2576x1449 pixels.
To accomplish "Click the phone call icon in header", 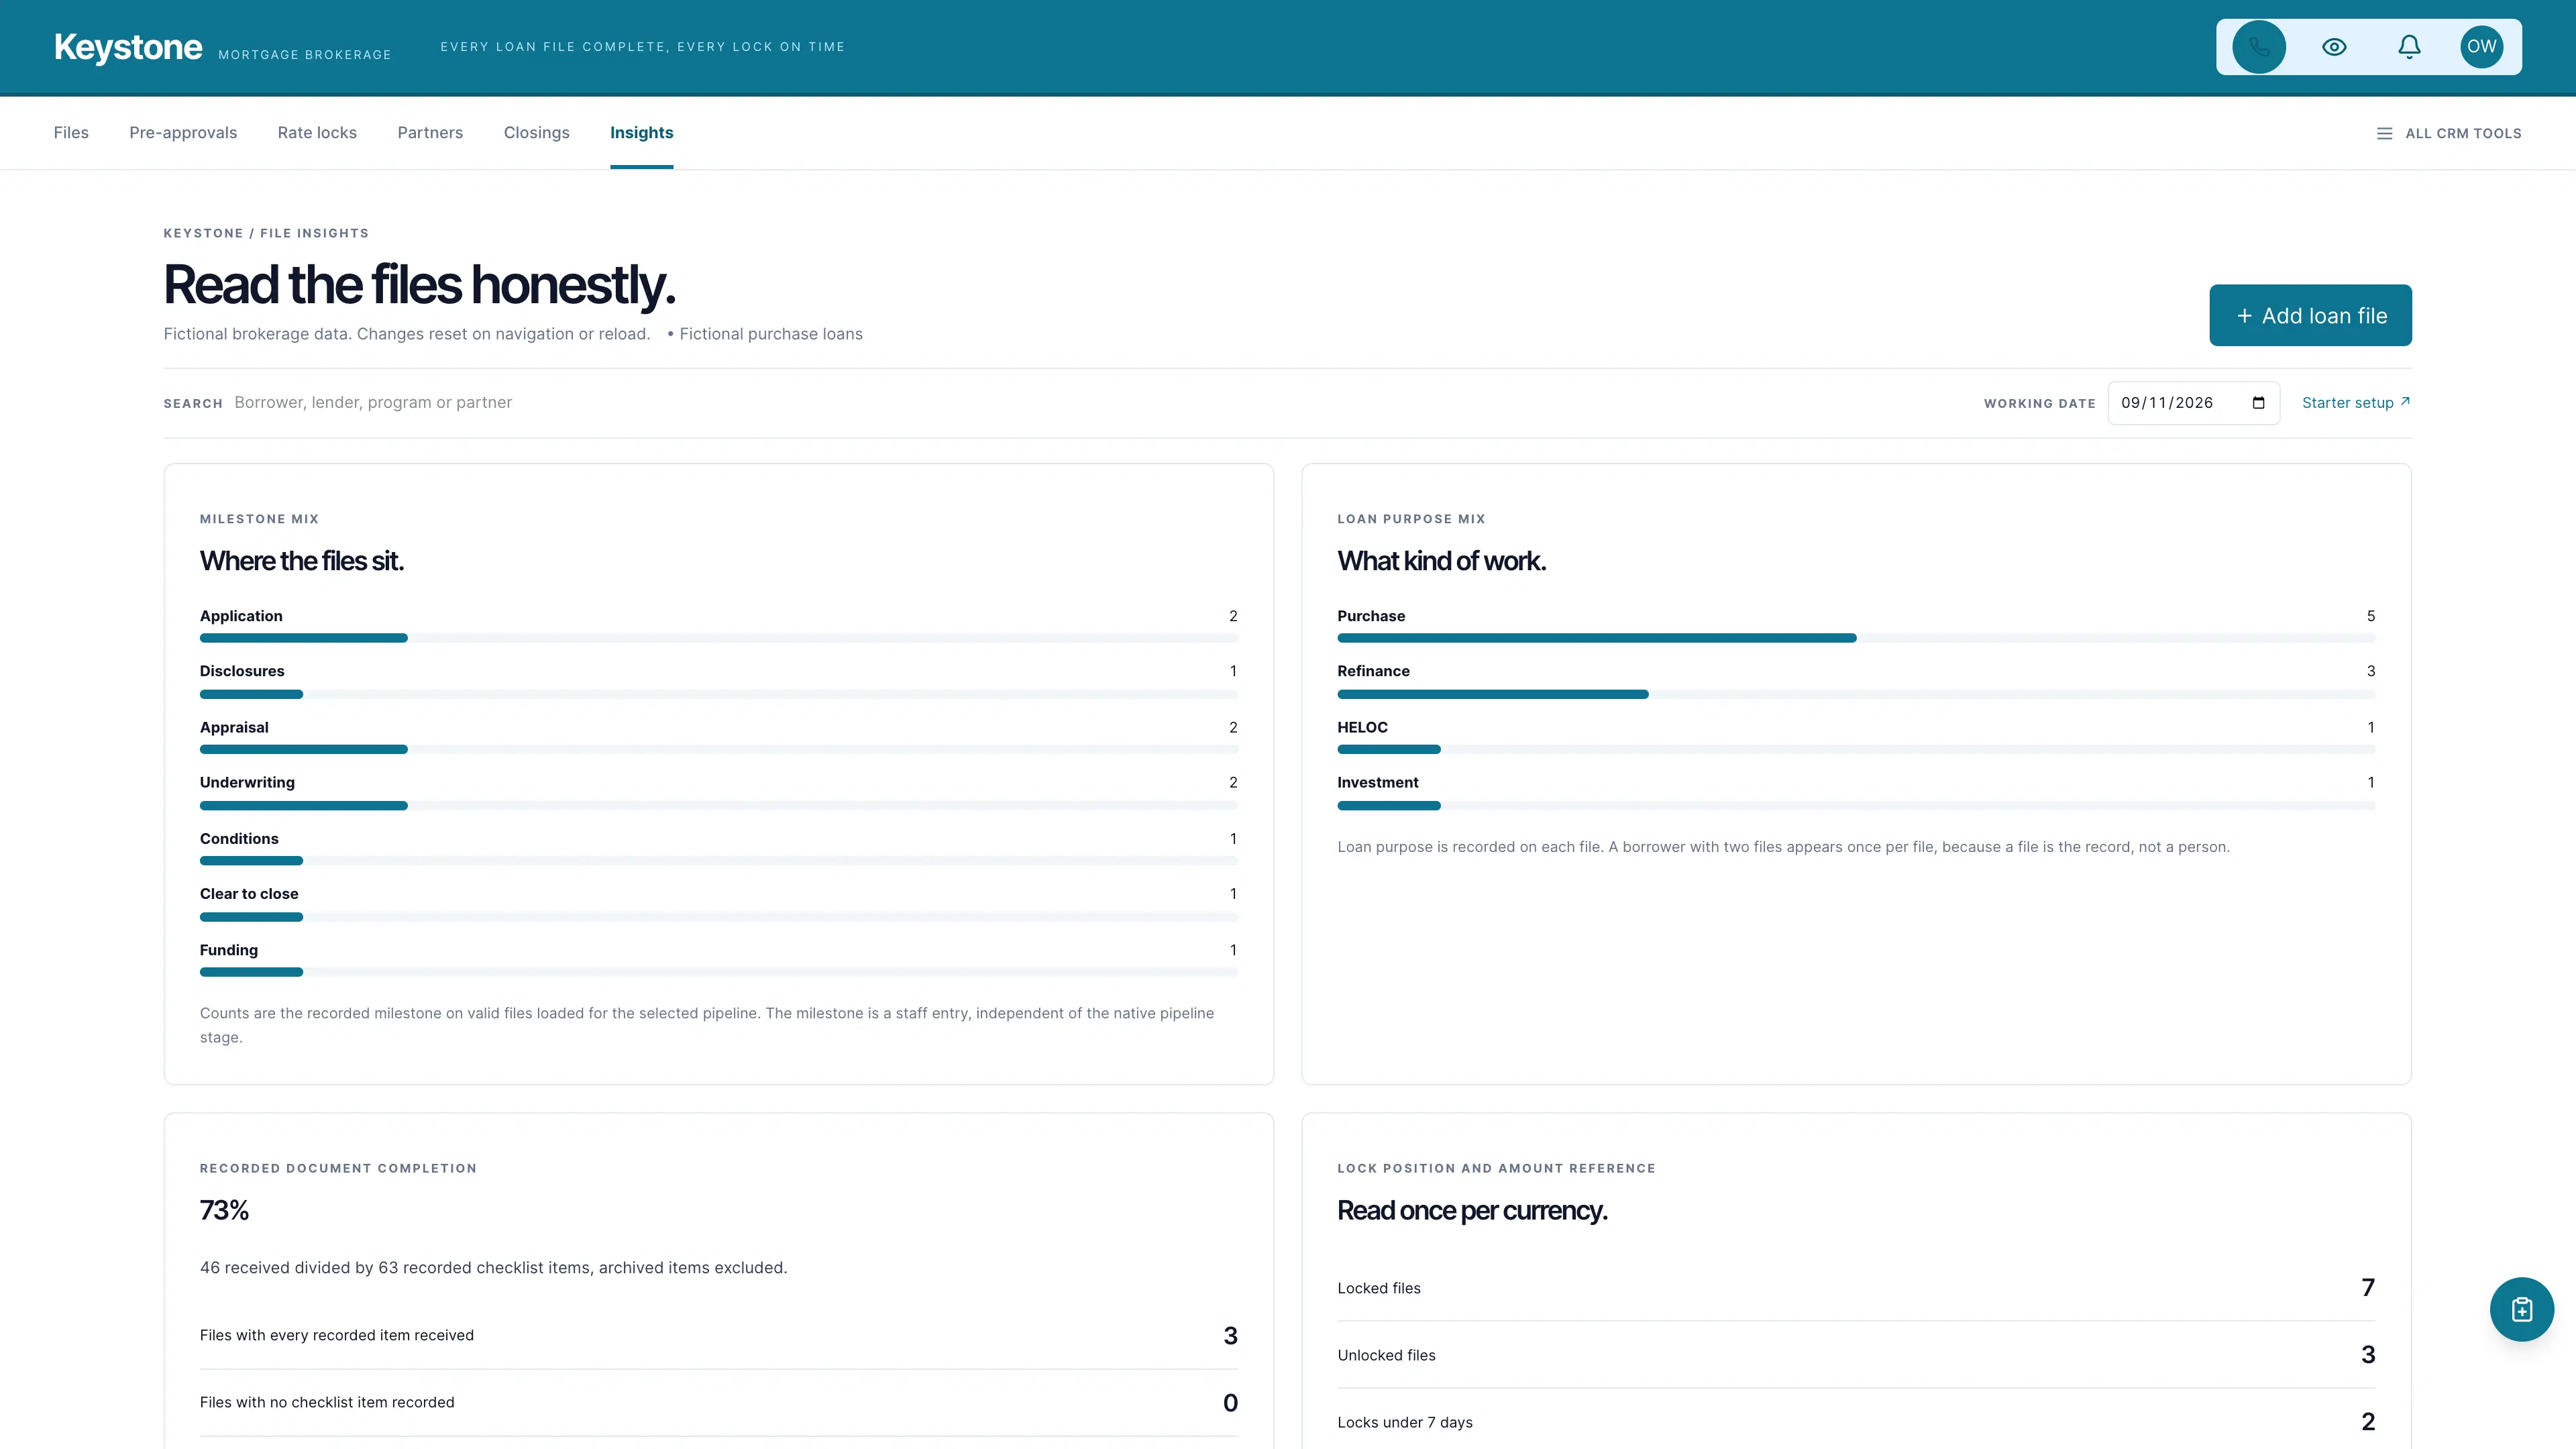I will [2259, 47].
